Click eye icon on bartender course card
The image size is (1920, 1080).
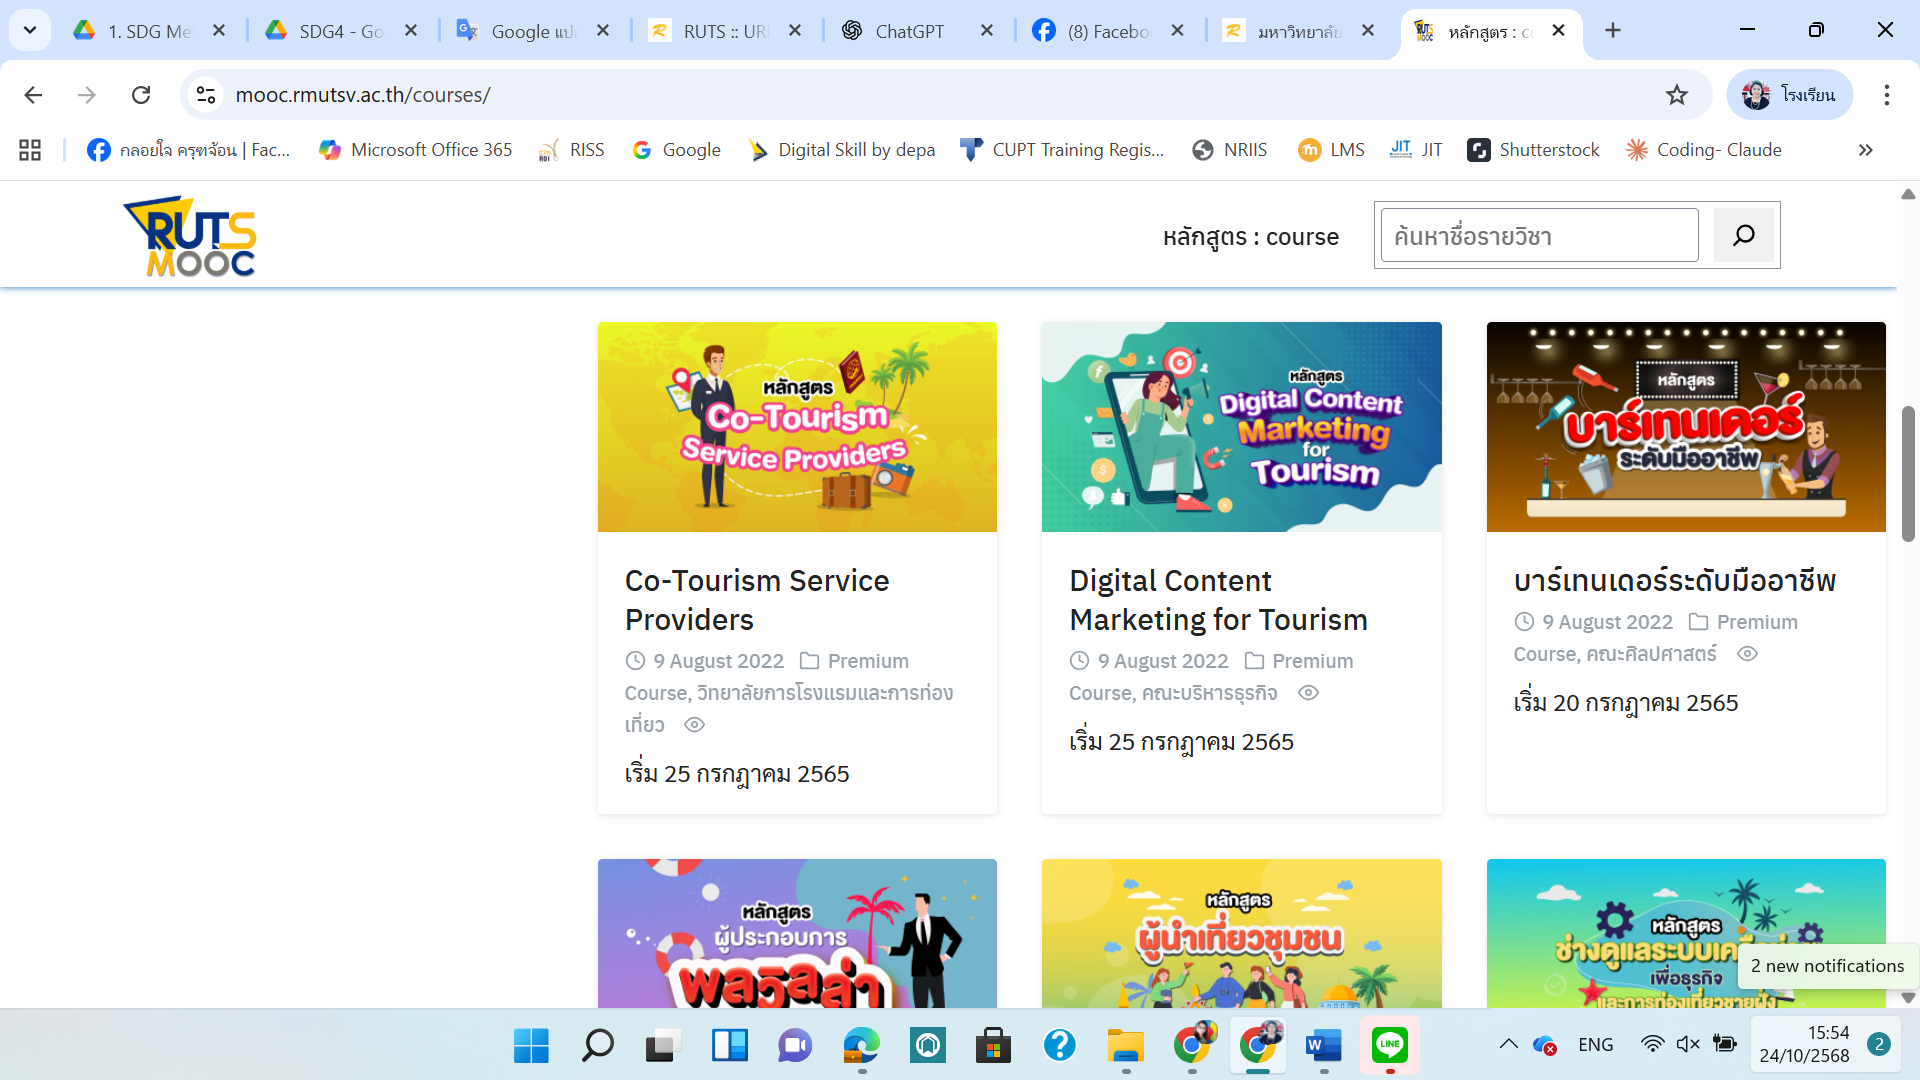[x=1747, y=654]
